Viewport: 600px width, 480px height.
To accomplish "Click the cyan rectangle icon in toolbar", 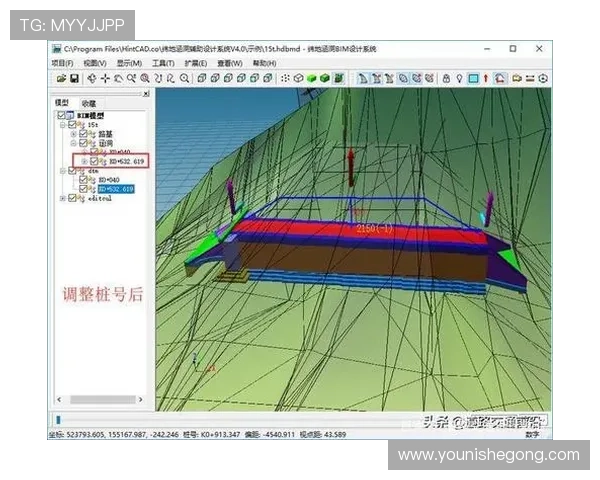I will pyautogui.click(x=473, y=78).
